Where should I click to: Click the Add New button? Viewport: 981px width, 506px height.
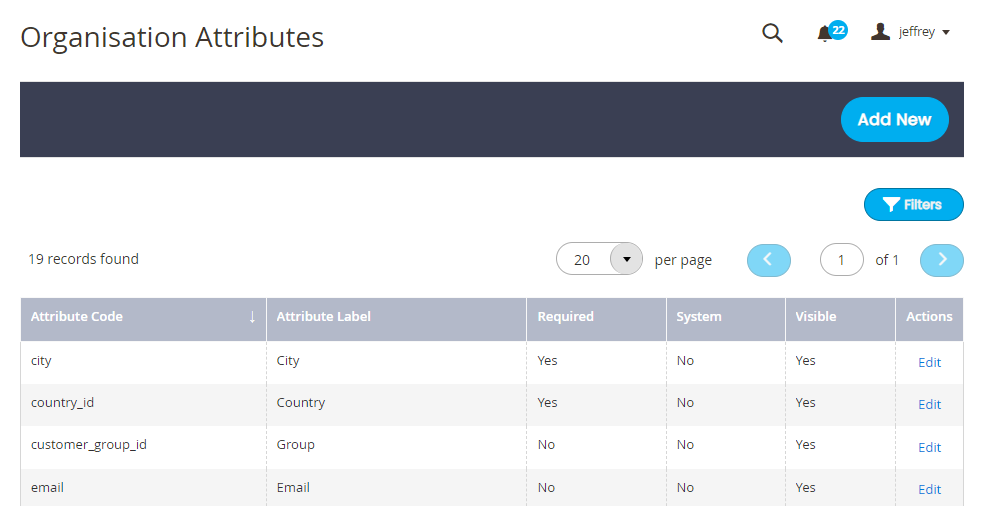point(895,119)
